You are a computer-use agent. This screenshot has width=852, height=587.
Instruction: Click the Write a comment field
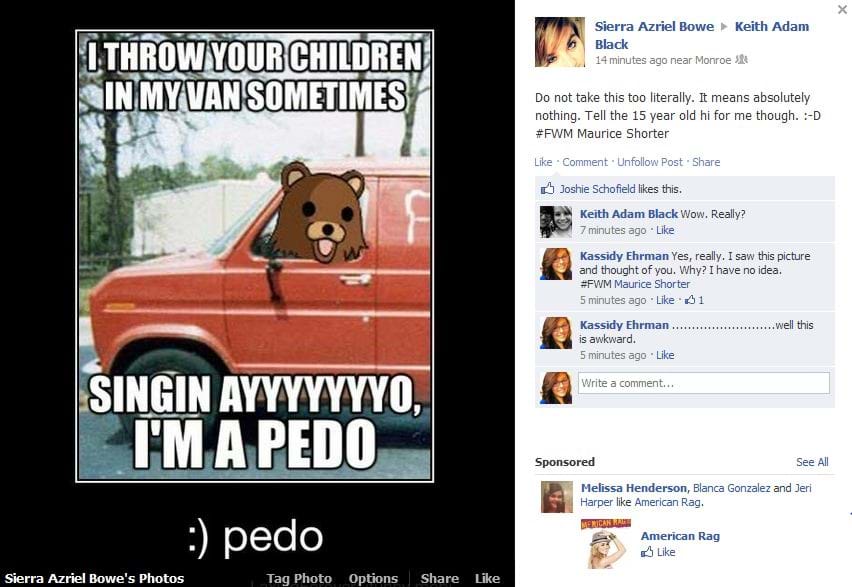pyautogui.click(x=704, y=383)
